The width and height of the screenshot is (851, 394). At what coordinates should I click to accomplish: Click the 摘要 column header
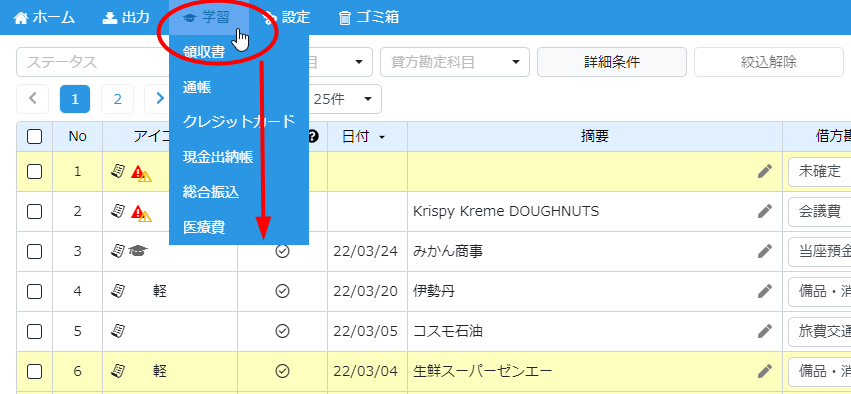click(x=595, y=137)
